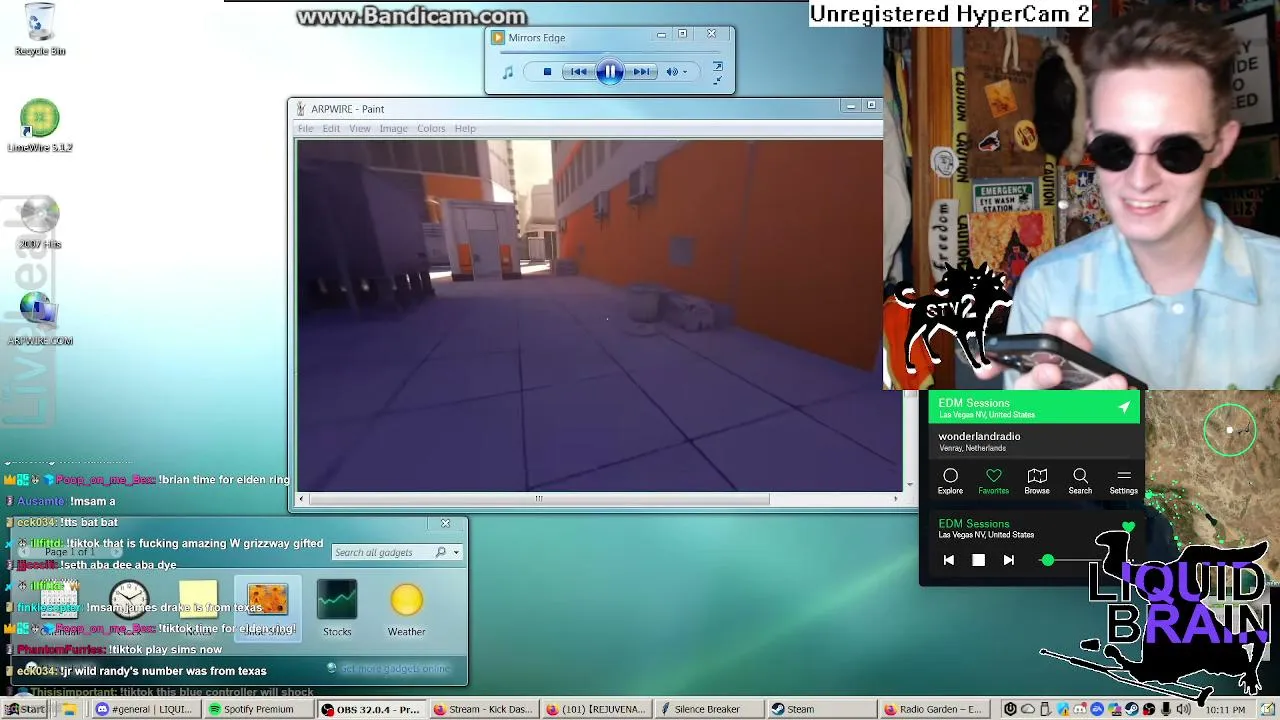This screenshot has width=1280, height=720.
Task: Switch to Spotify Premium in taskbar
Action: coord(257,709)
